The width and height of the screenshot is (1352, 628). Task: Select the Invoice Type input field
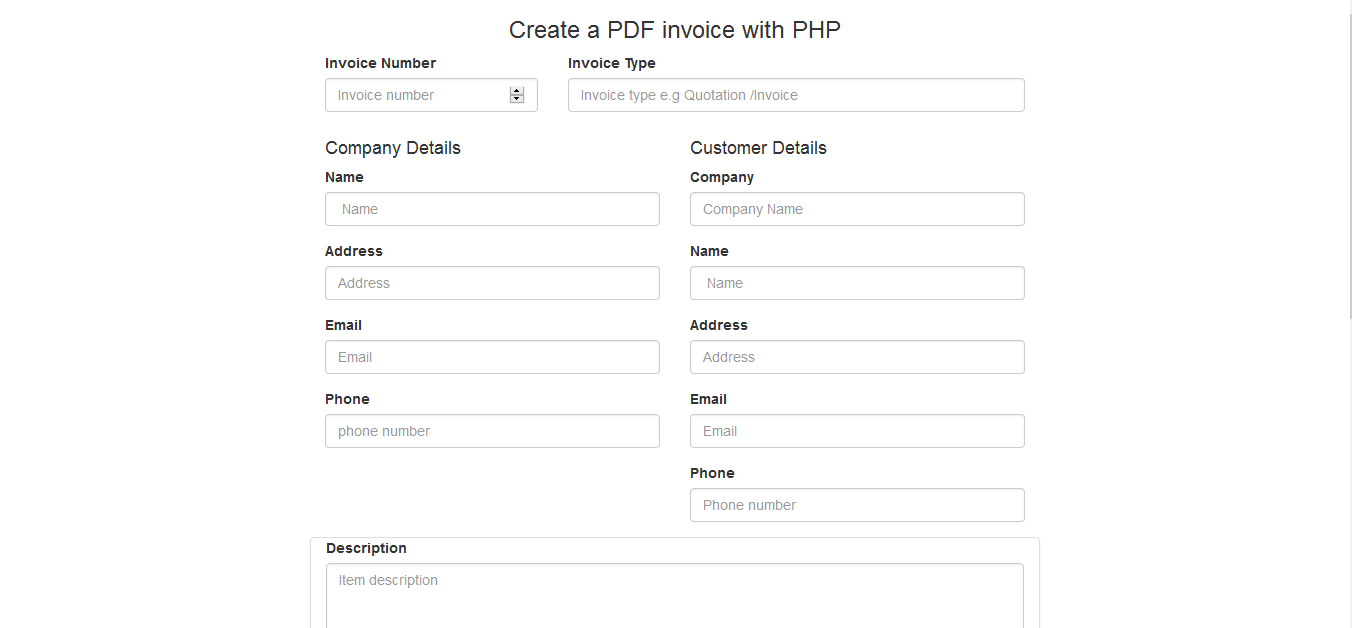(x=795, y=94)
